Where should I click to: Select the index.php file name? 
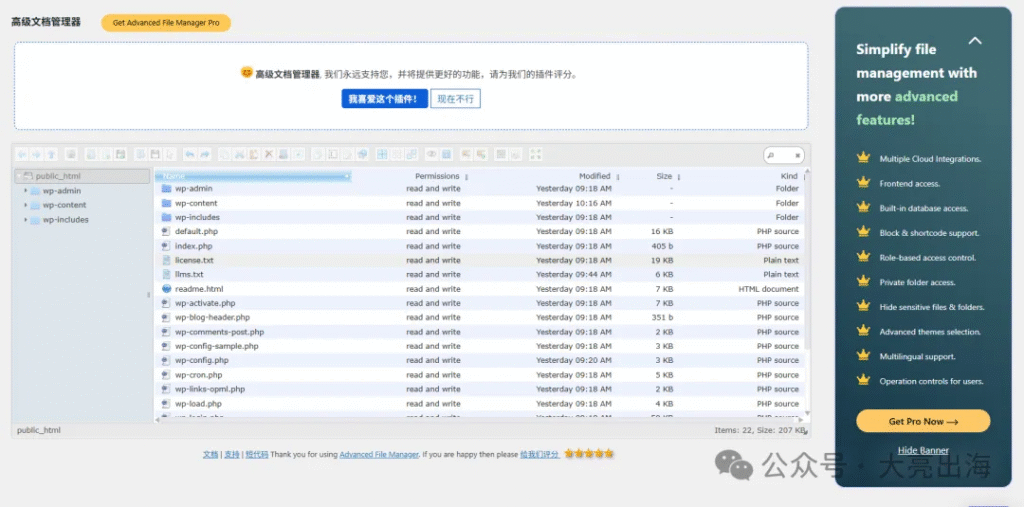click(x=193, y=246)
